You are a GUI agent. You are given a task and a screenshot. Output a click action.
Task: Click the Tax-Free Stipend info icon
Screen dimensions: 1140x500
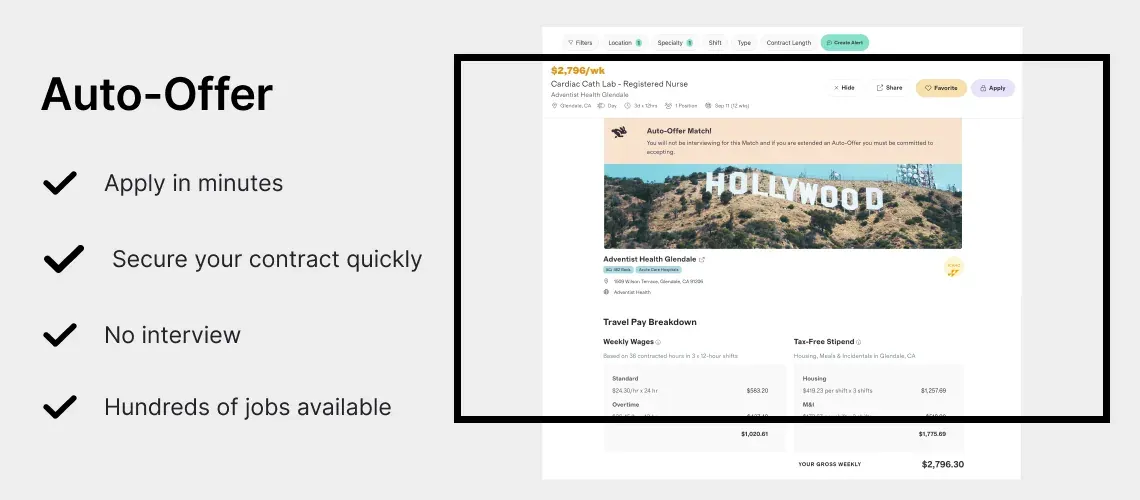tap(859, 342)
